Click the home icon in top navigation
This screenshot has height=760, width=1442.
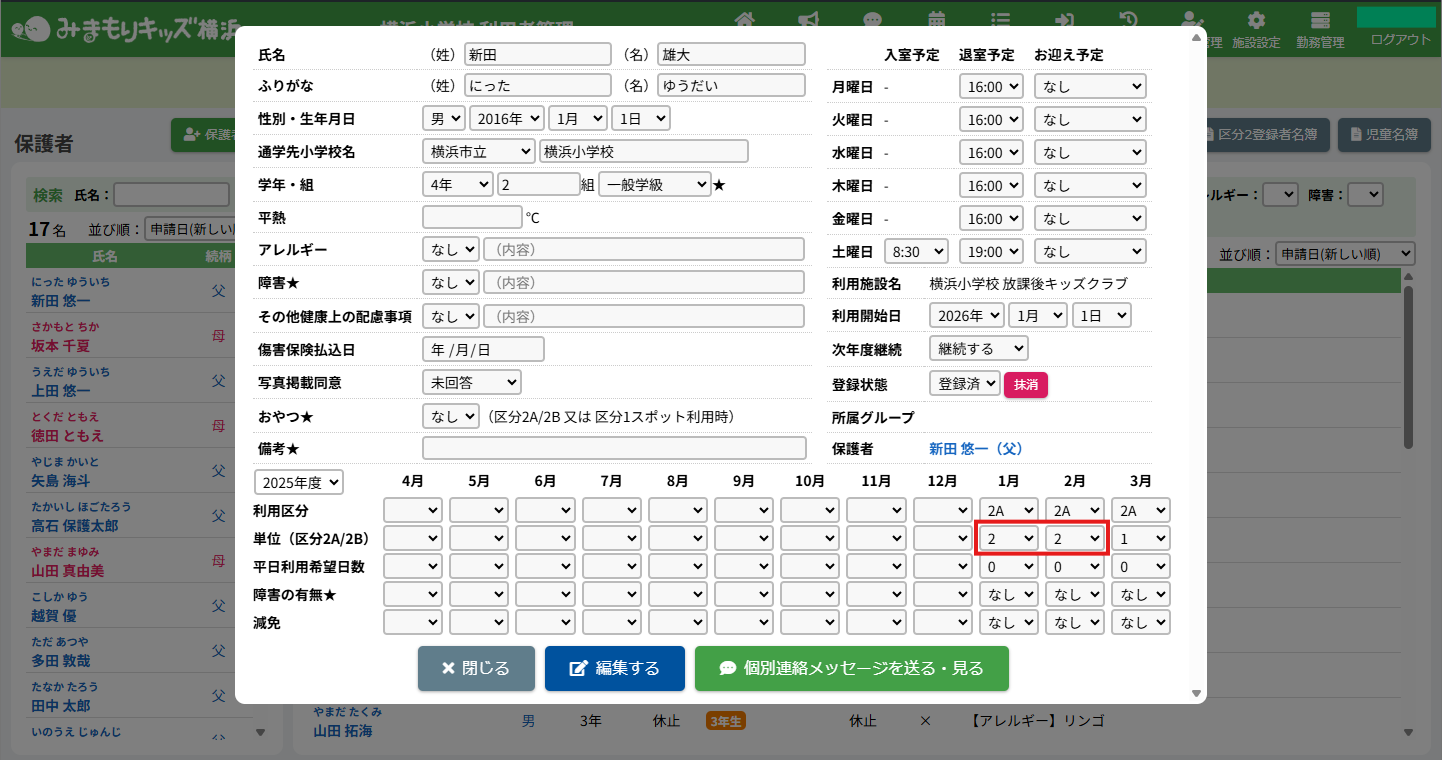tap(744, 19)
